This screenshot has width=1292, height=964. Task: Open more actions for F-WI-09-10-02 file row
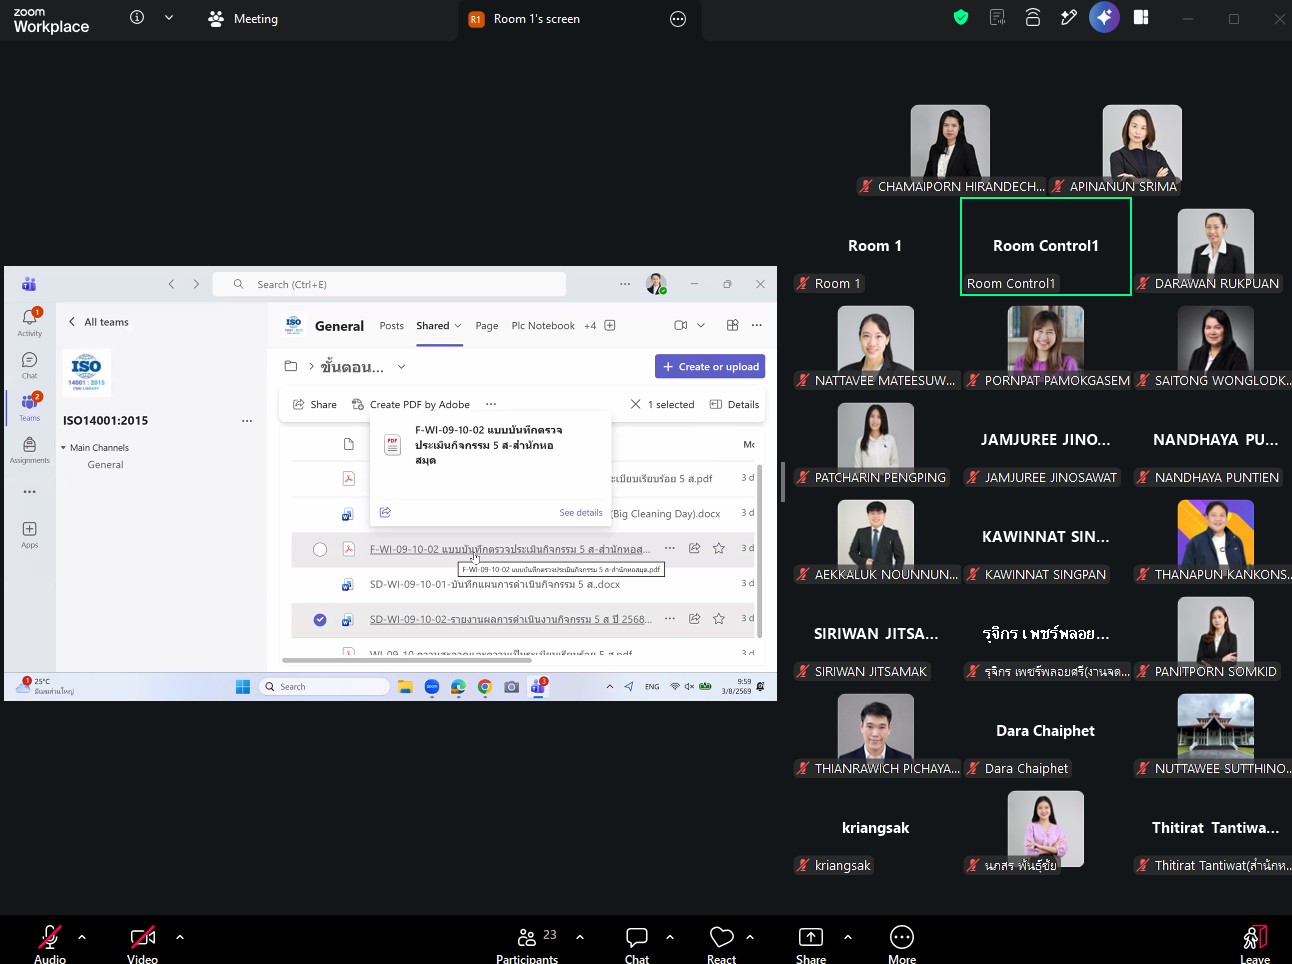tap(670, 548)
